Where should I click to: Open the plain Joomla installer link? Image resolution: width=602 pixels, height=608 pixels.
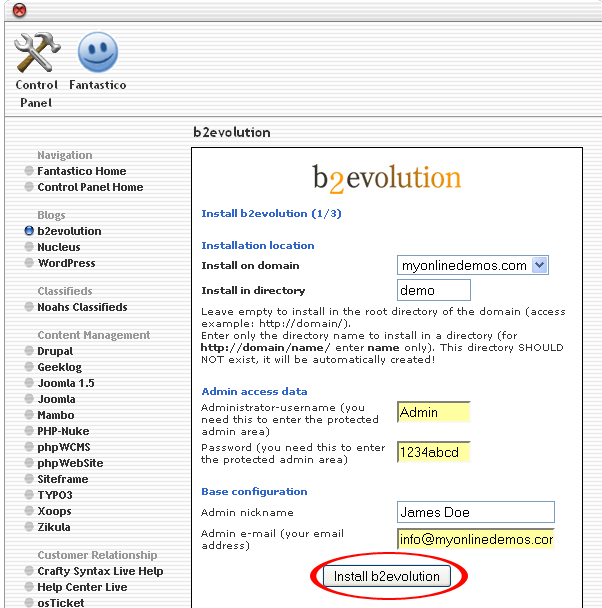click(56, 399)
